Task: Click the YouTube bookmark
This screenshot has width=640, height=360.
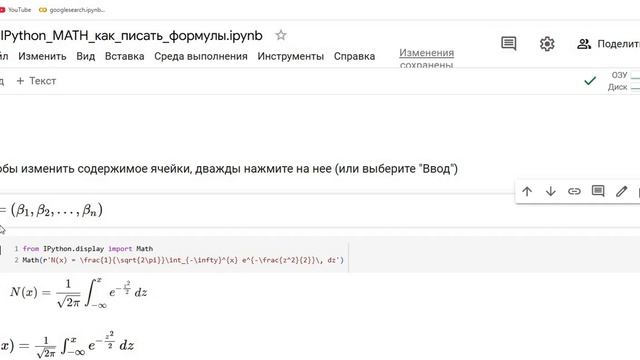Action: 16,10
